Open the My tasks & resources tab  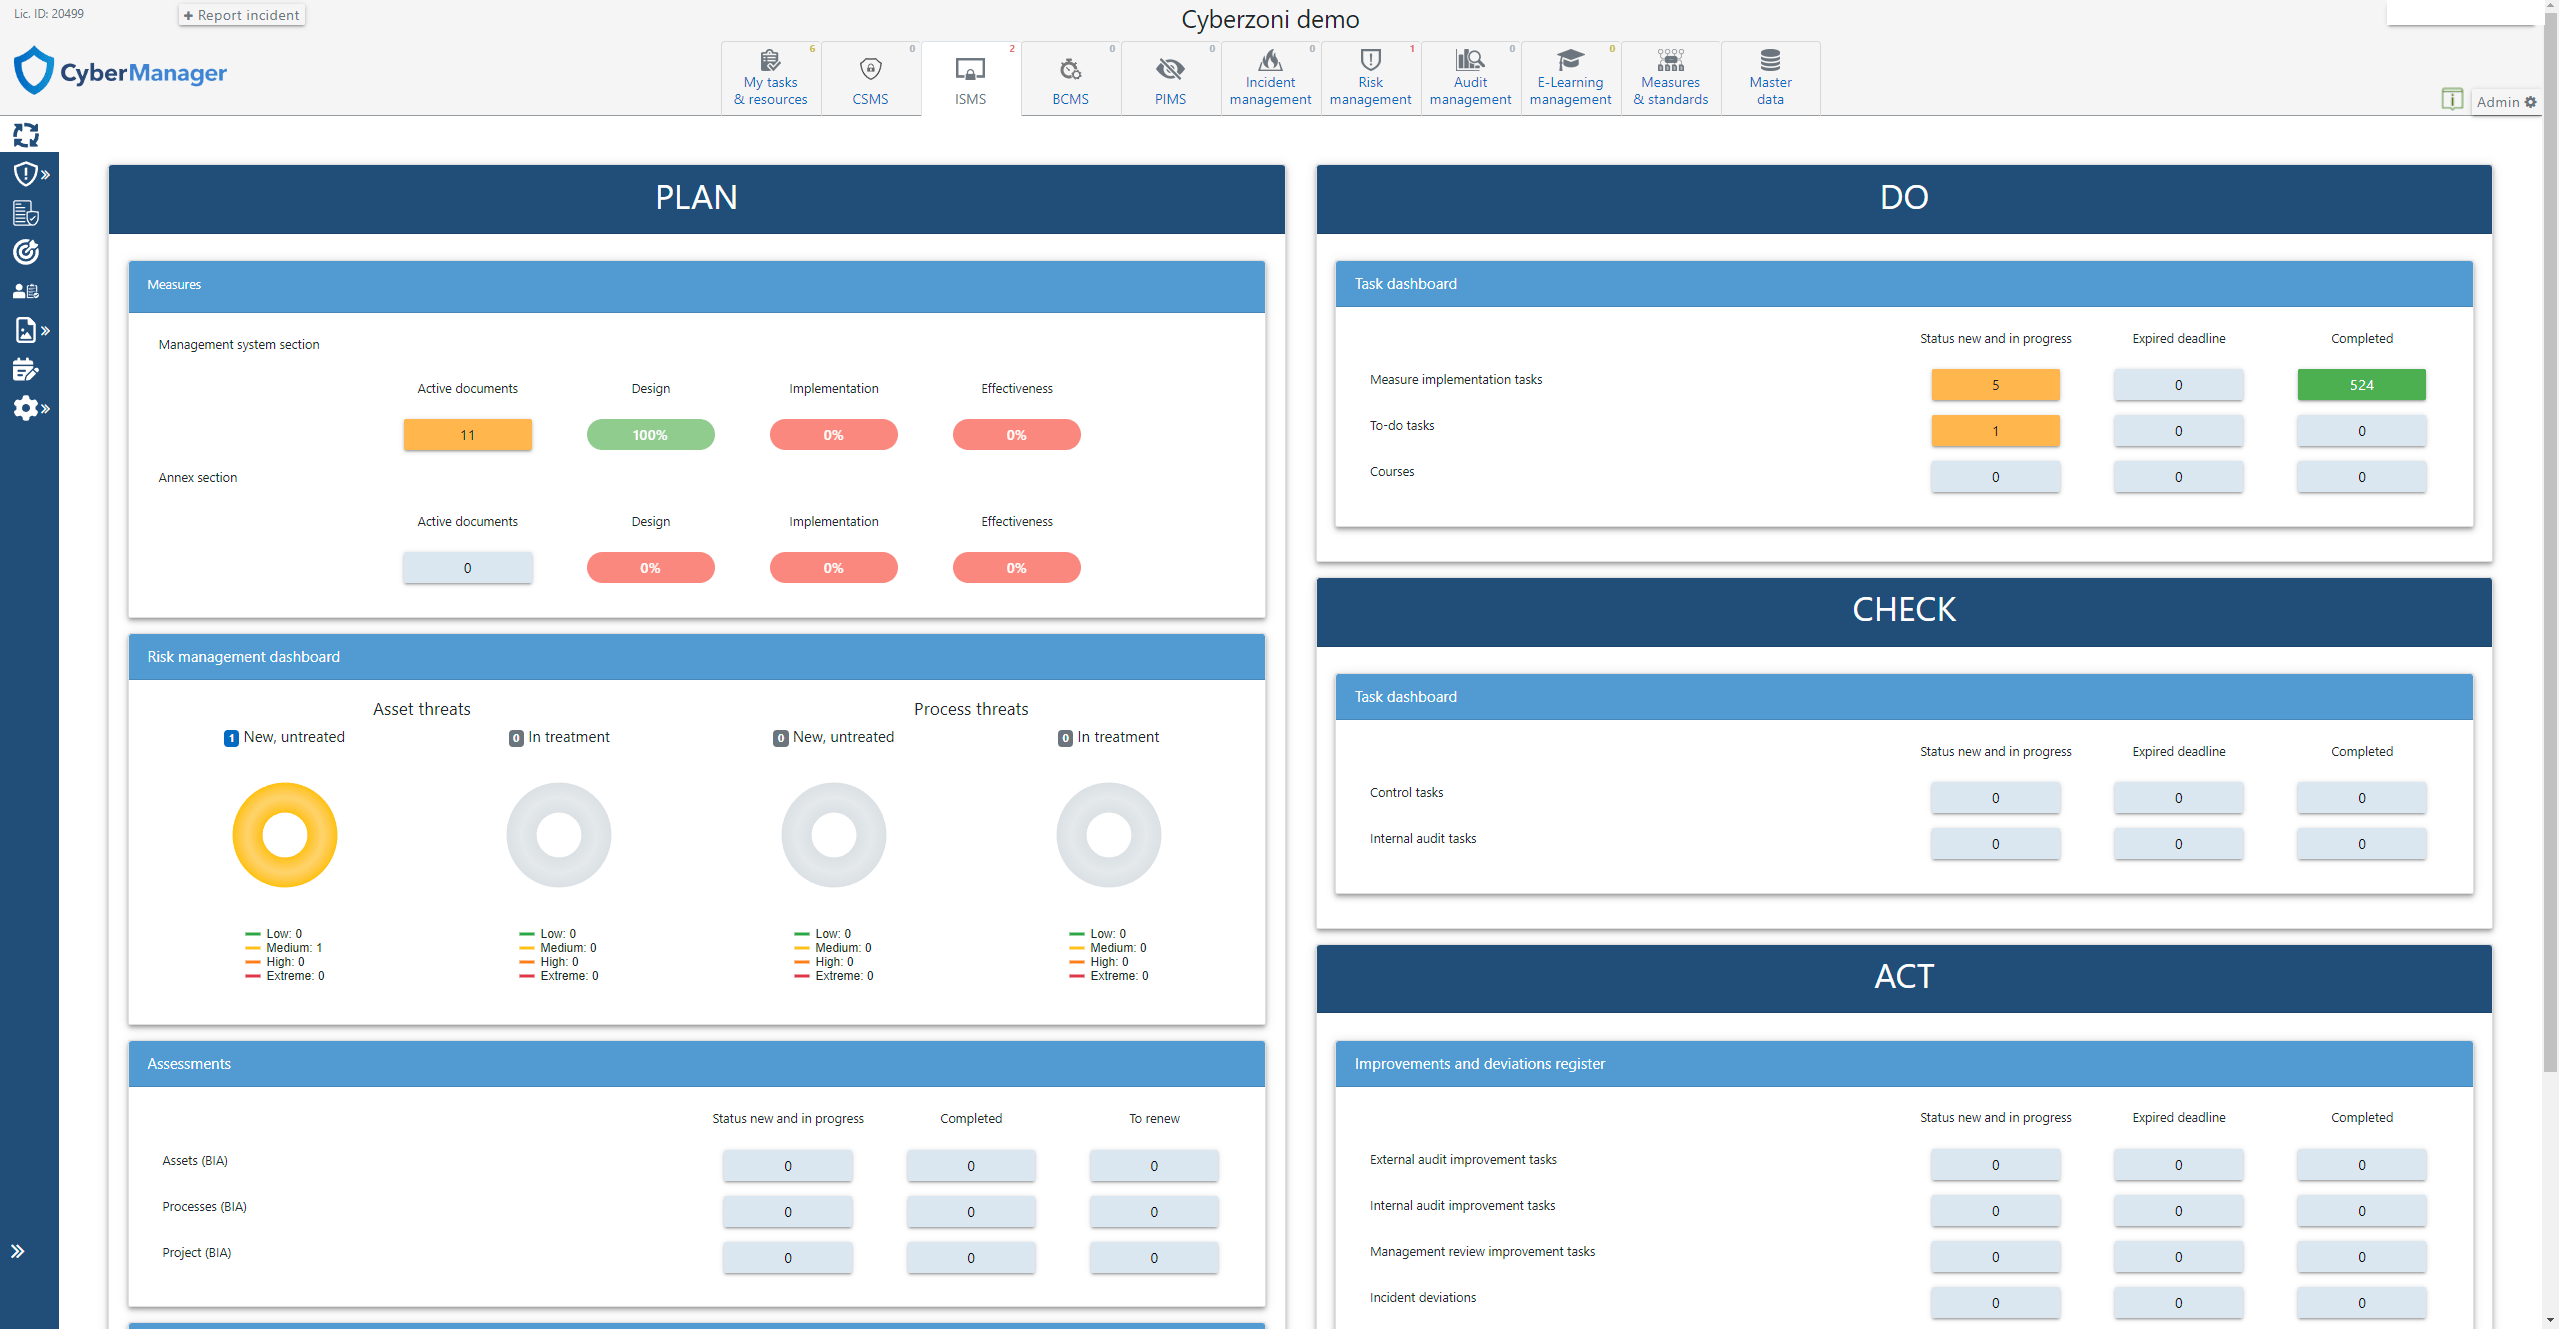coord(770,78)
